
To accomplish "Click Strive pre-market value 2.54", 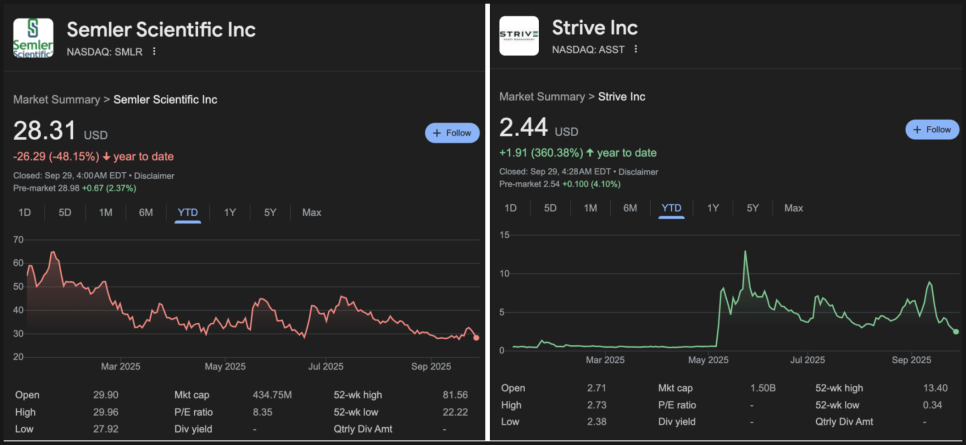I will point(553,184).
